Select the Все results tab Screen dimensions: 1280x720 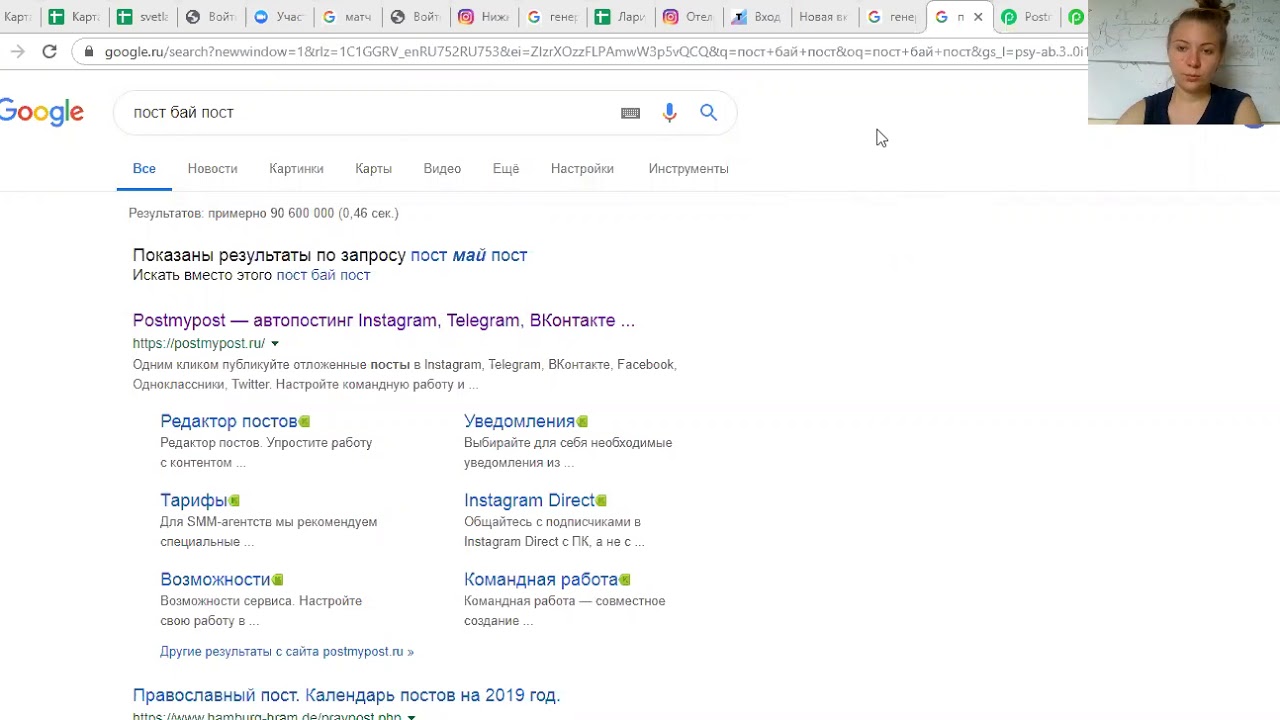tap(144, 168)
